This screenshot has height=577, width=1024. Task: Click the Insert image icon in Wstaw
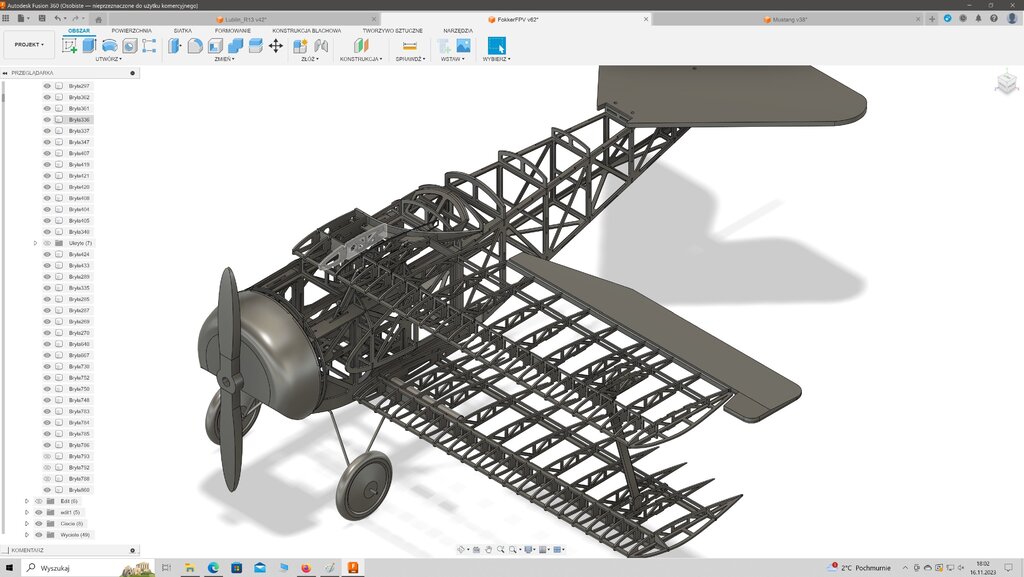[x=463, y=45]
